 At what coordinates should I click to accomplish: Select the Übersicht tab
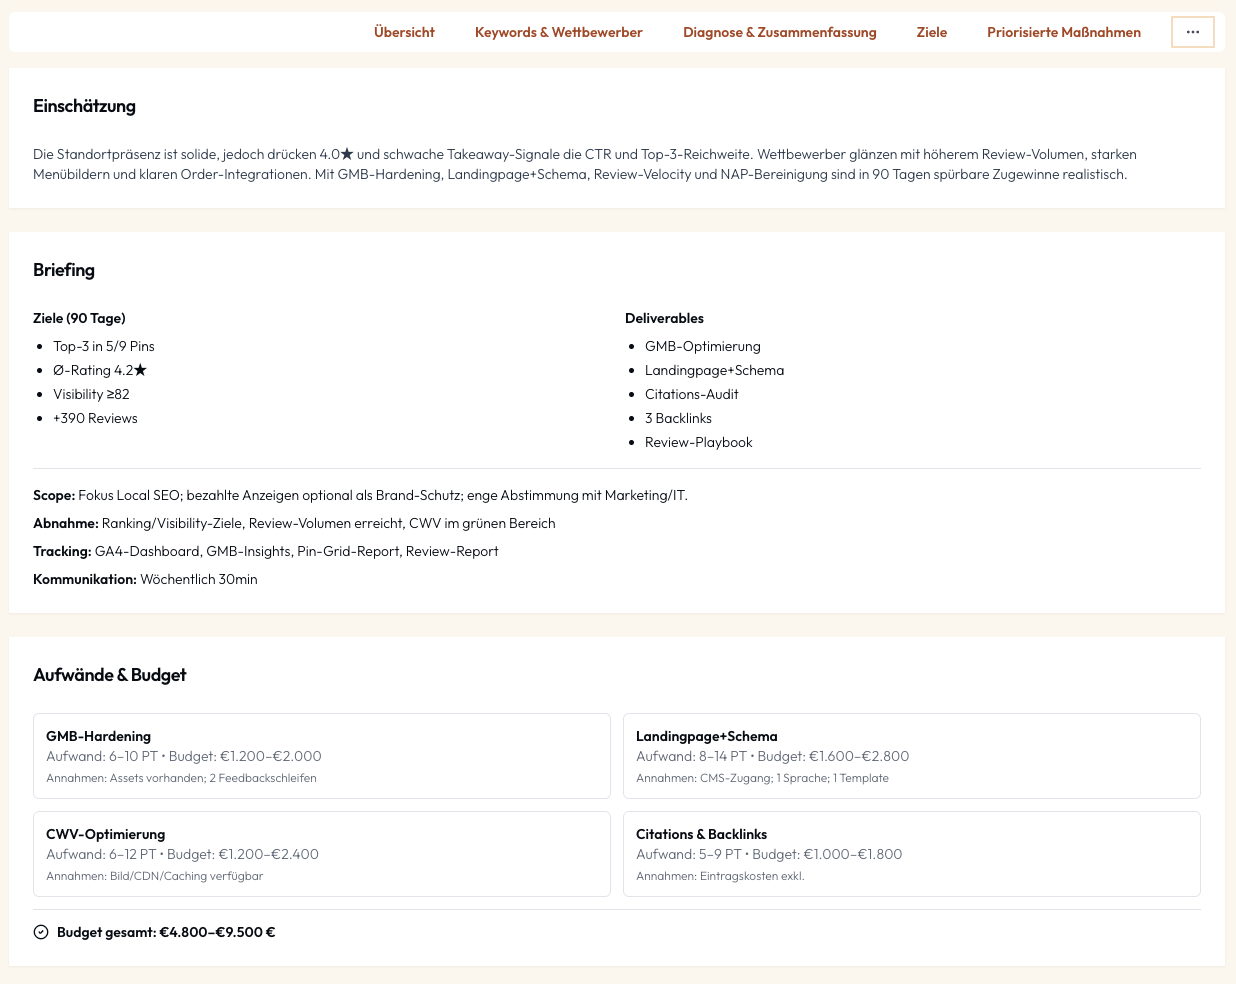click(404, 32)
